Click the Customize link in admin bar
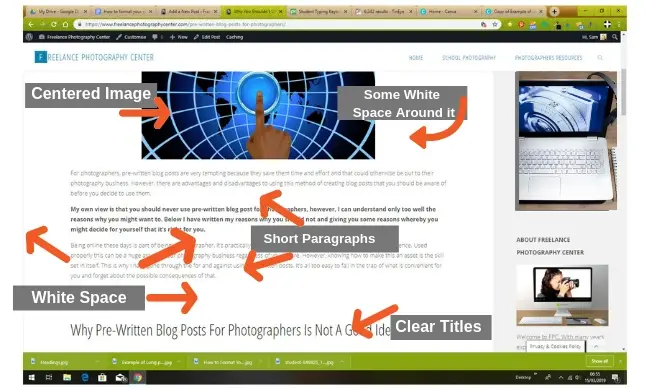 click(131, 37)
